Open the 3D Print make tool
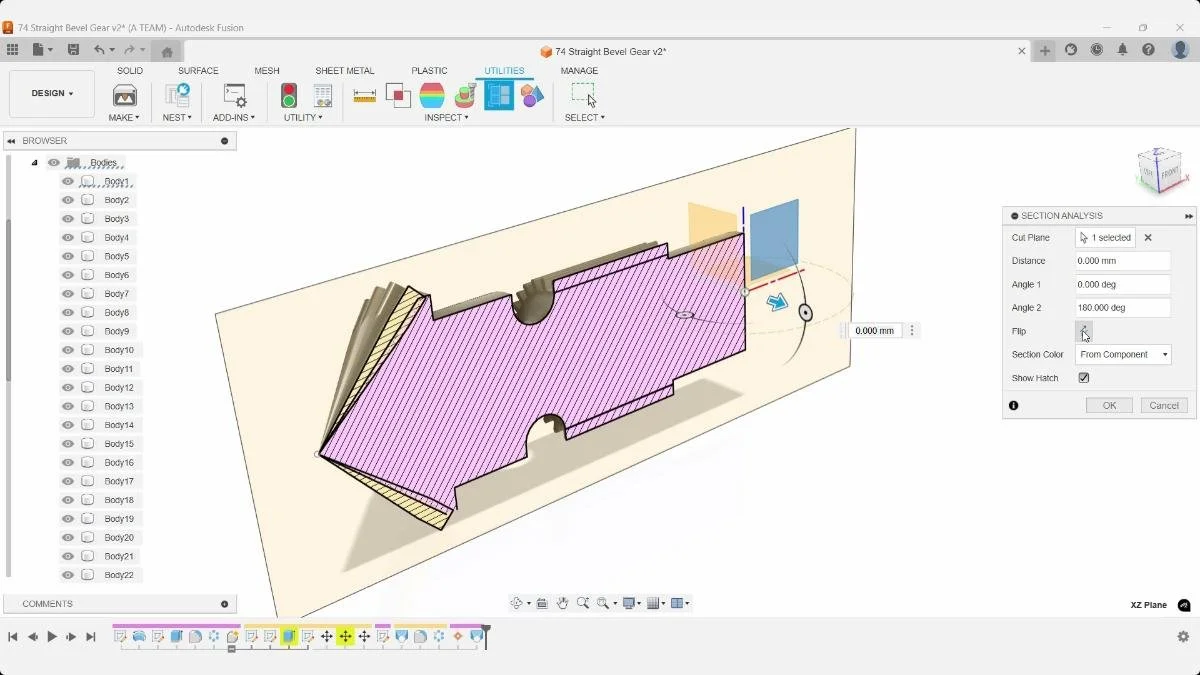Screen dimensions: 1200x675 click(125, 96)
